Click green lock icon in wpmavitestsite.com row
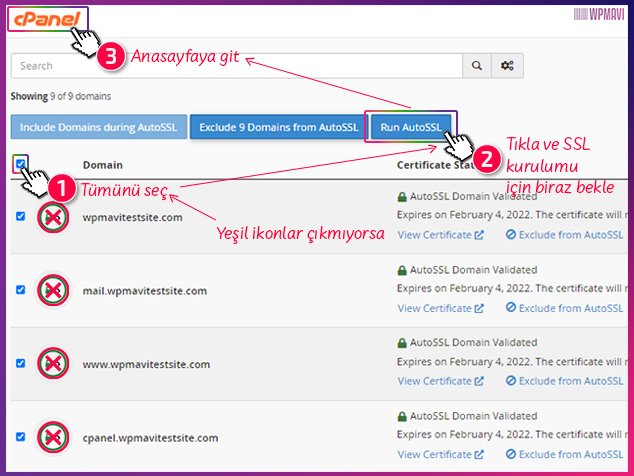634x476 pixels. [402, 197]
